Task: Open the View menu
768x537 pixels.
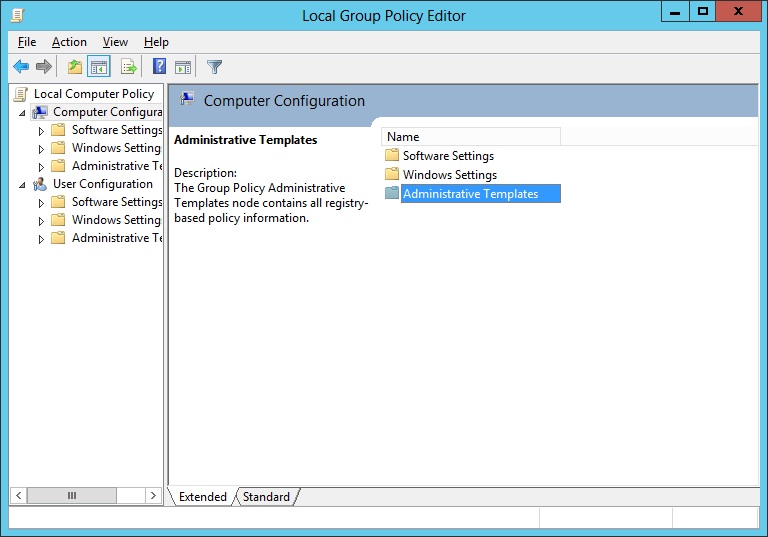Action: pyautogui.click(x=115, y=42)
